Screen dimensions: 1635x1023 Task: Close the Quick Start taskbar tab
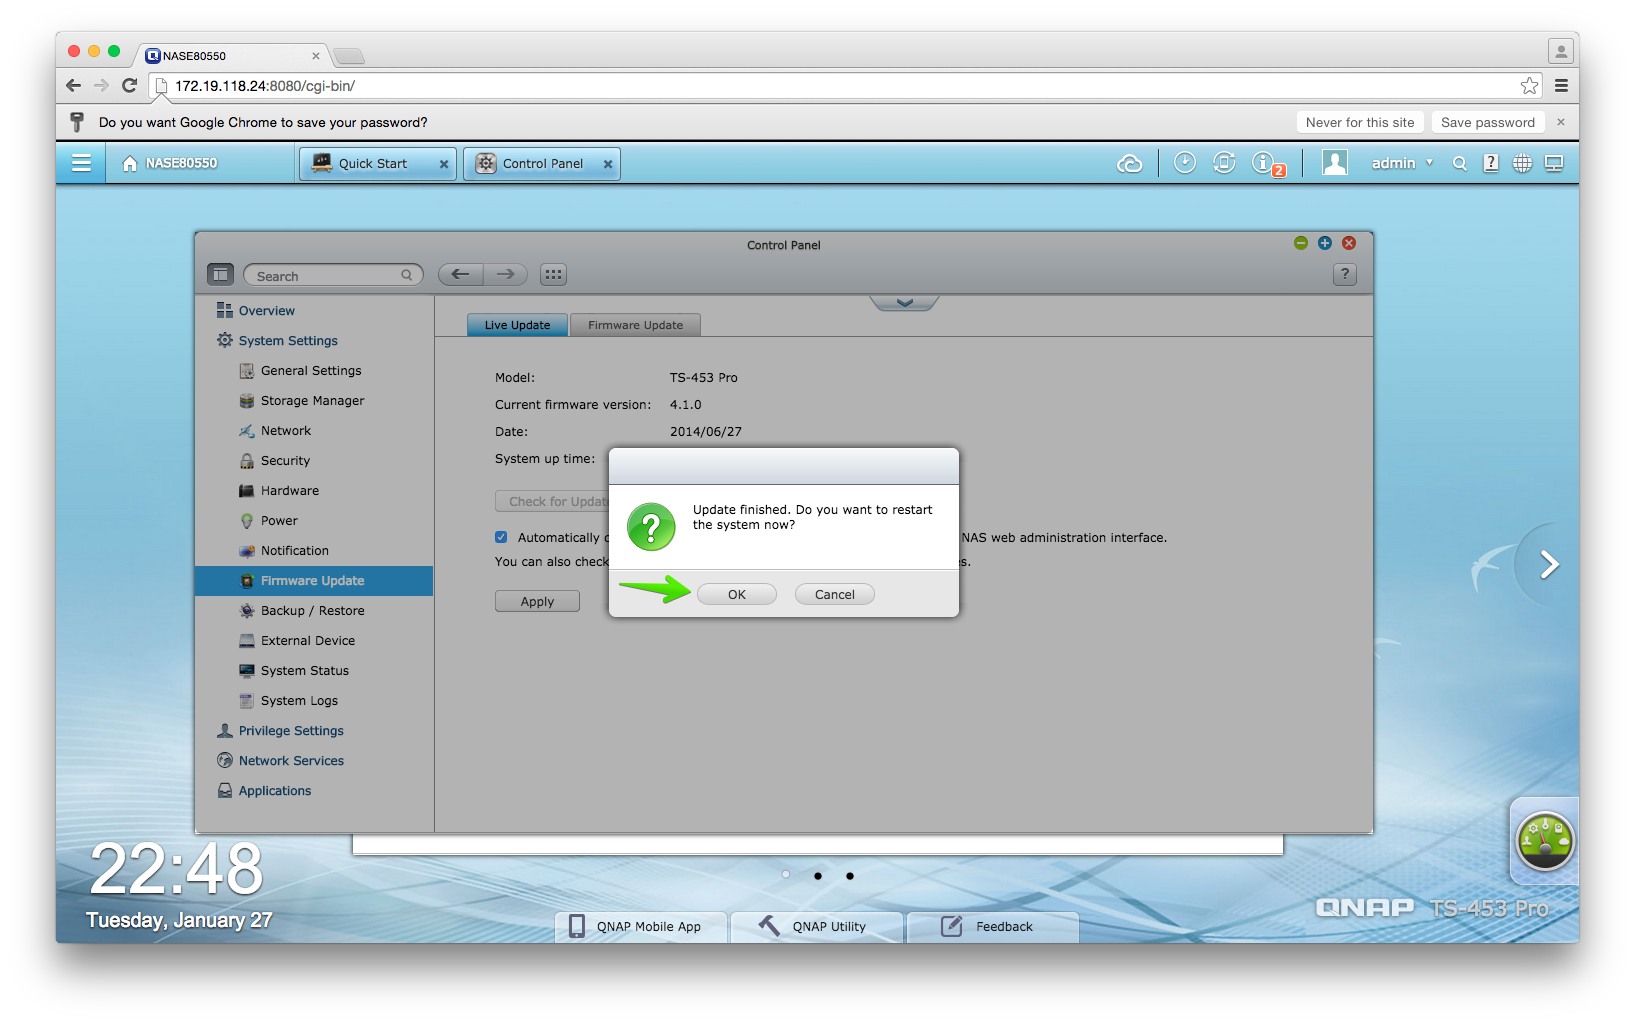pos(444,164)
